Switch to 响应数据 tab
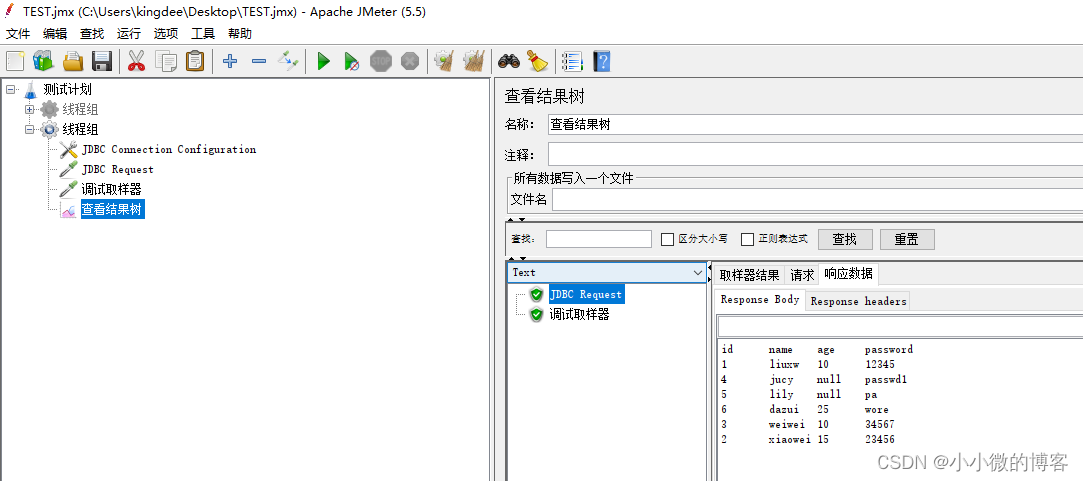Screen dimensions: 1083x481 pyautogui.click(x=848, y=274)
